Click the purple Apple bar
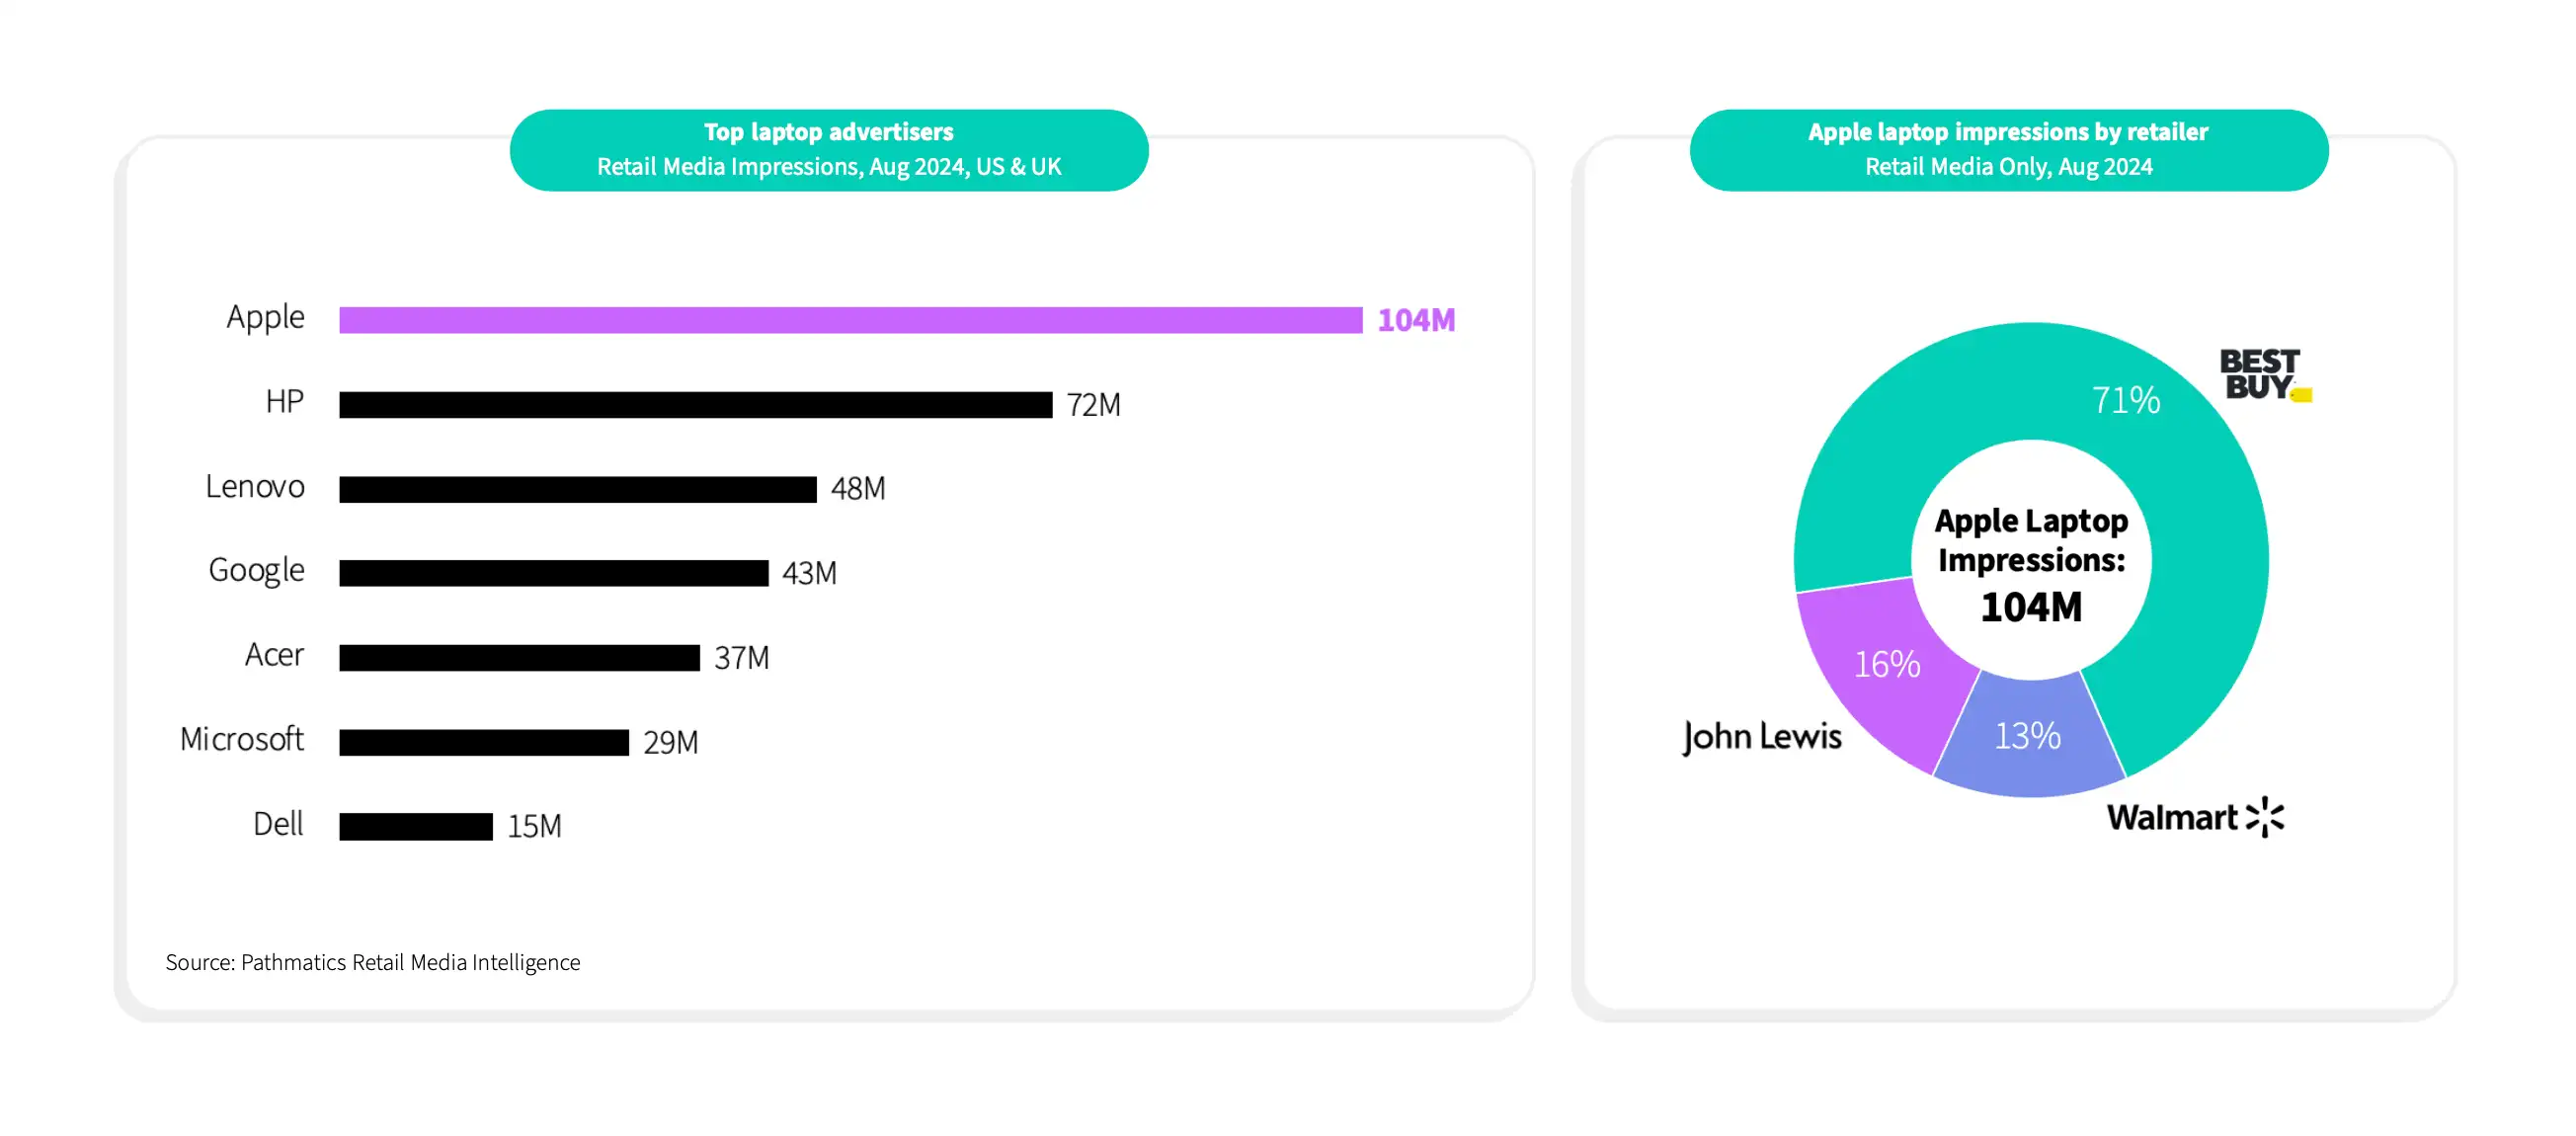 (850, 320)
